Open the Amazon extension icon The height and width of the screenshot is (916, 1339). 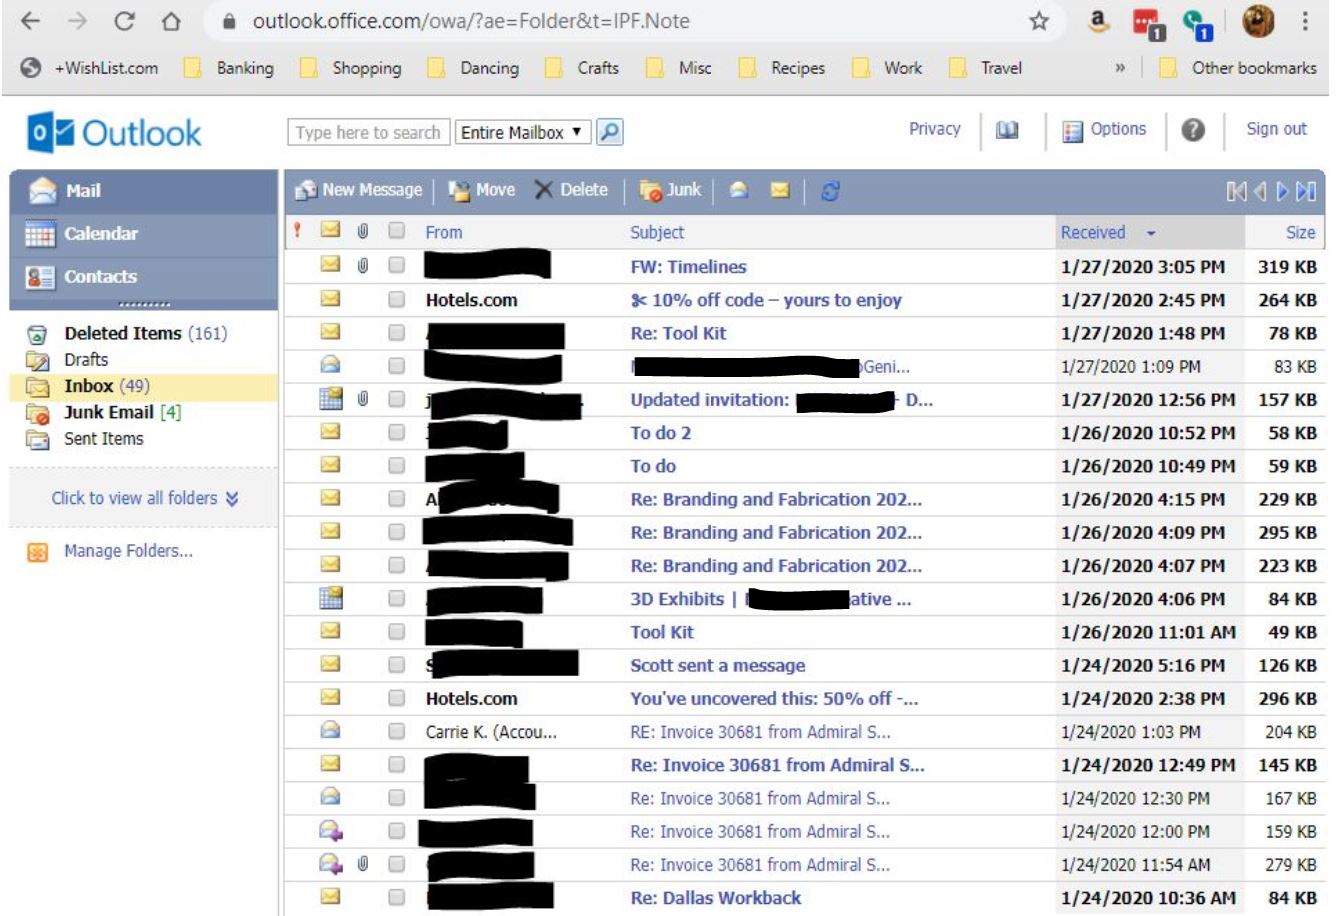[x=1098, y=21]
